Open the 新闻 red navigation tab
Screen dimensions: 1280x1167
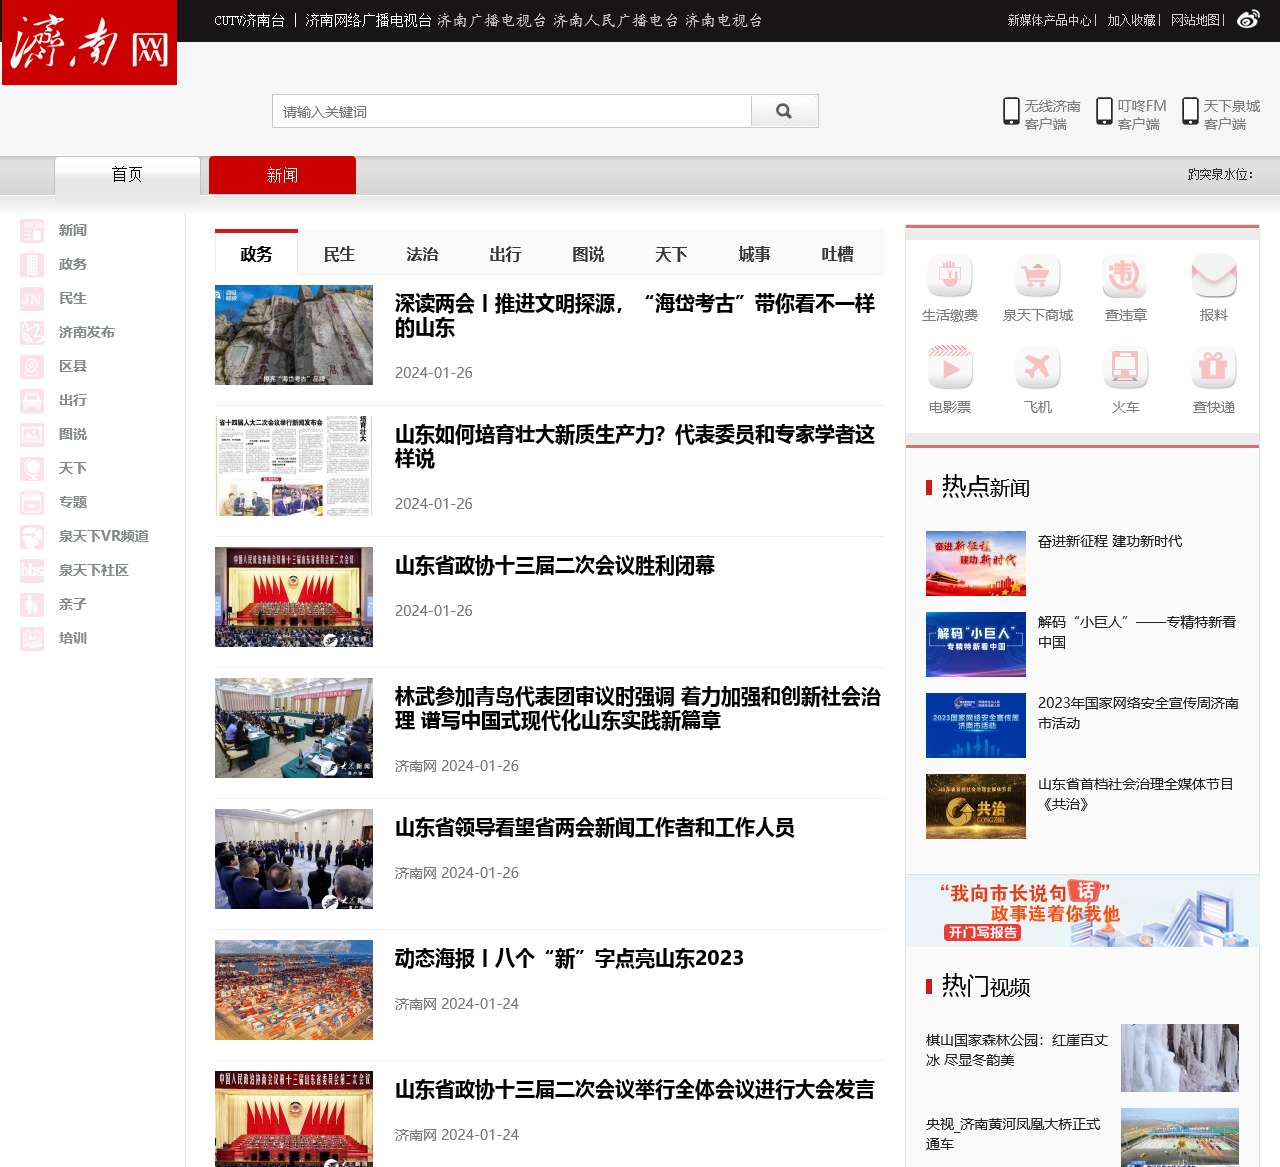click(282, 175)
